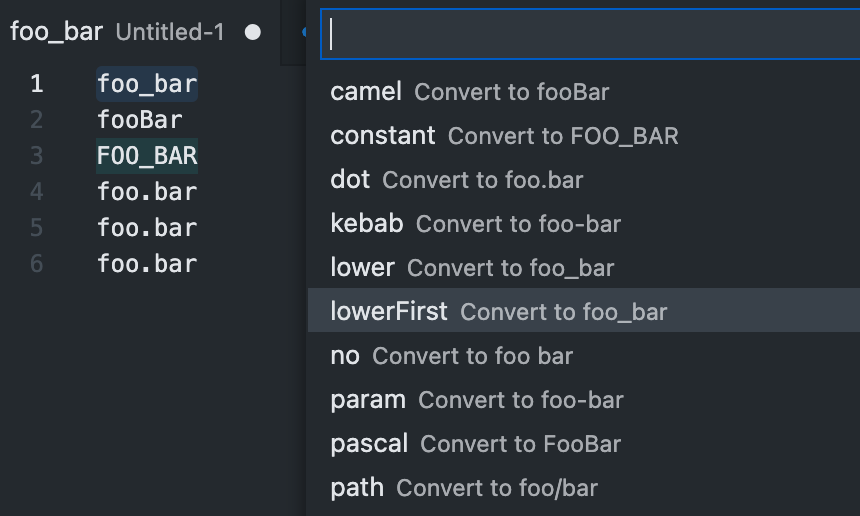Focus the command palette search field
Image resolution: width=860 pixels, height=516 pixels.
tap(590, 35)
